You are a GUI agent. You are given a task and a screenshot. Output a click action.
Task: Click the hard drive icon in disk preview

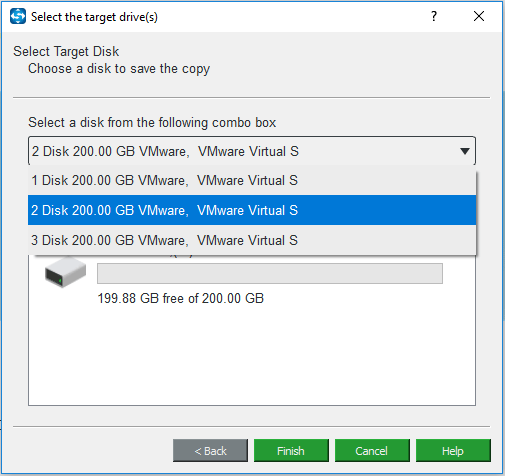point(65,273)
